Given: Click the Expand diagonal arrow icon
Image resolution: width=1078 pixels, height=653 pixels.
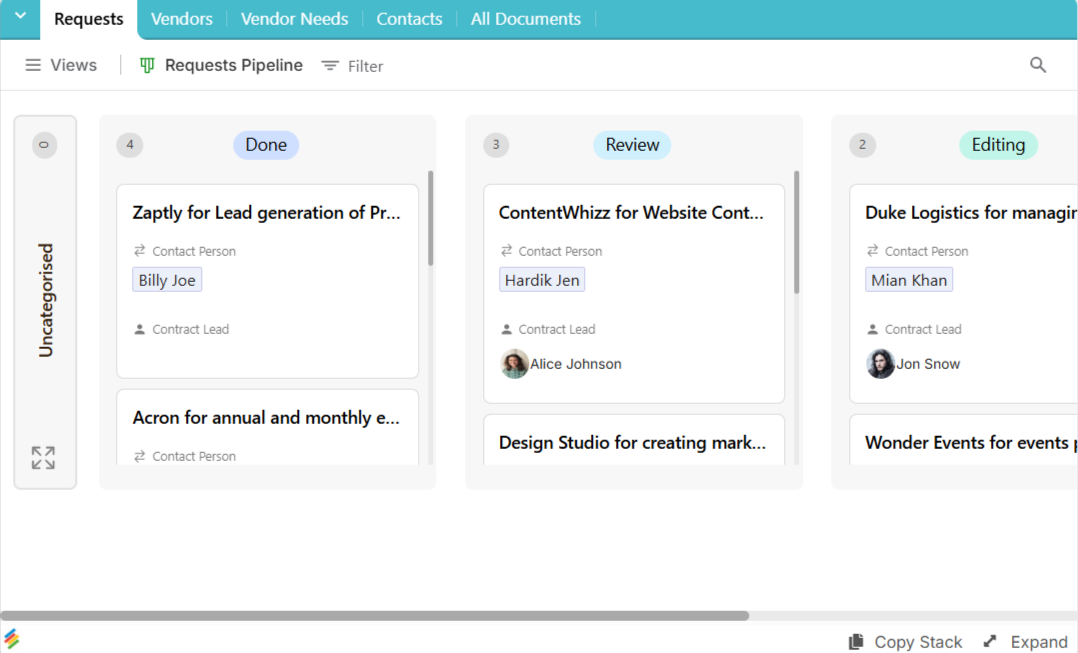Looking at the screenshot, I should pos(990,641).
